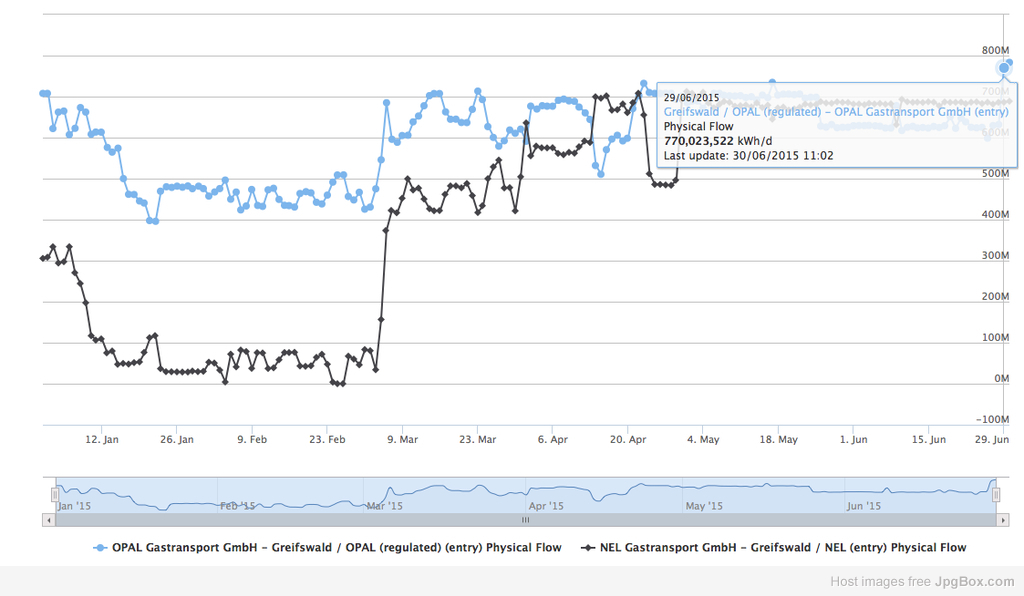Click the navigator scrollbar left arrow
Image resolution: width=1024 pixels, height=596 pixels.
click(x=49, y=520)
